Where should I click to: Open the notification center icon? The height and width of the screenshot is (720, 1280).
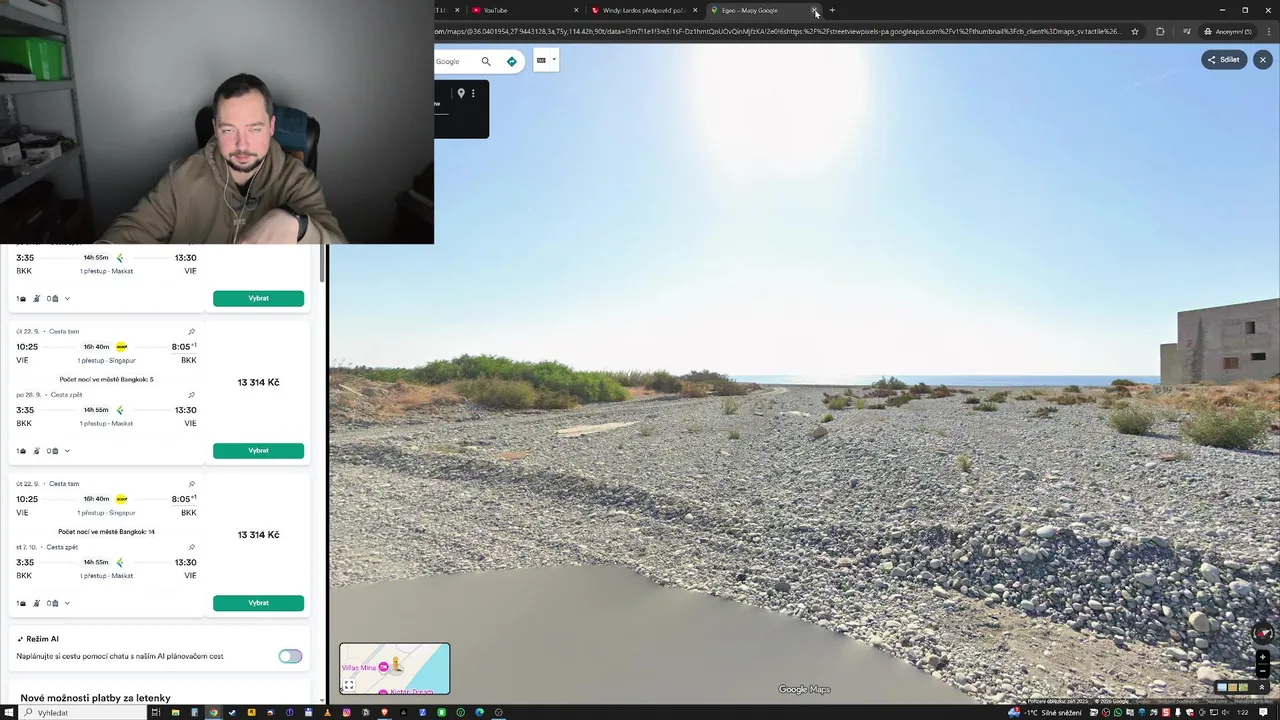pos(1264,712)
